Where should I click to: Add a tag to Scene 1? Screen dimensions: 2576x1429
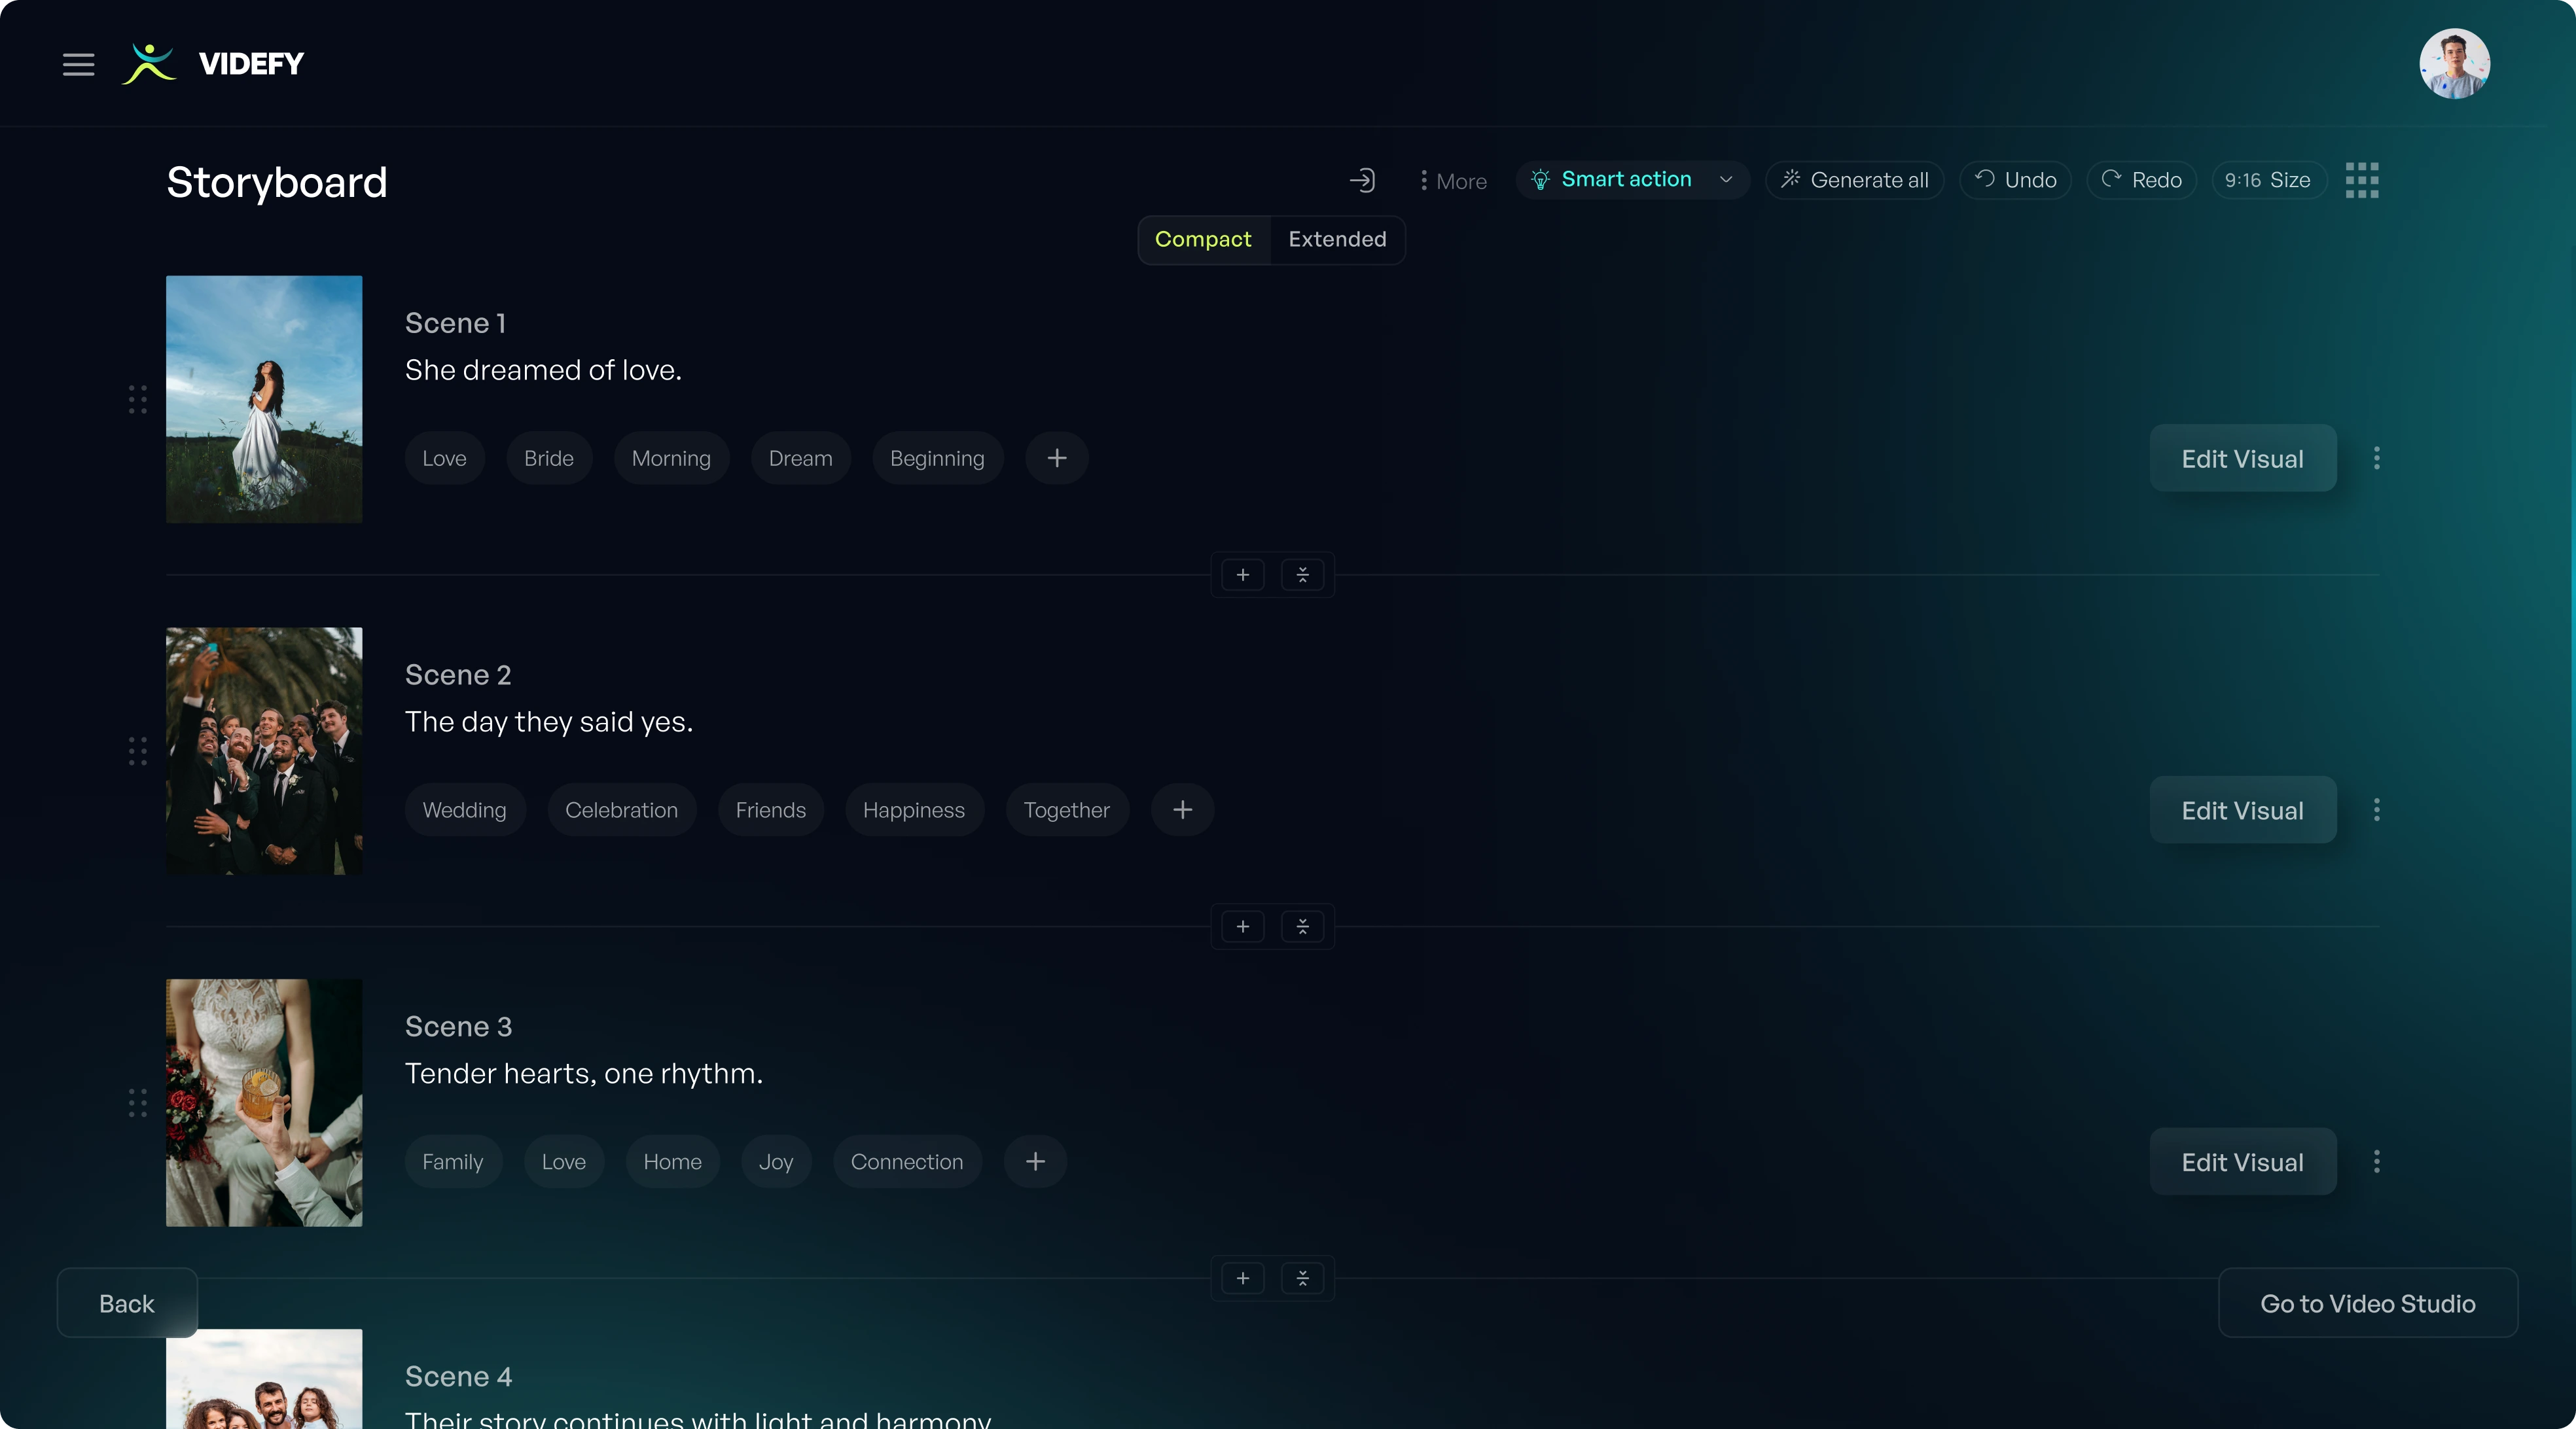pos(1057,458)
